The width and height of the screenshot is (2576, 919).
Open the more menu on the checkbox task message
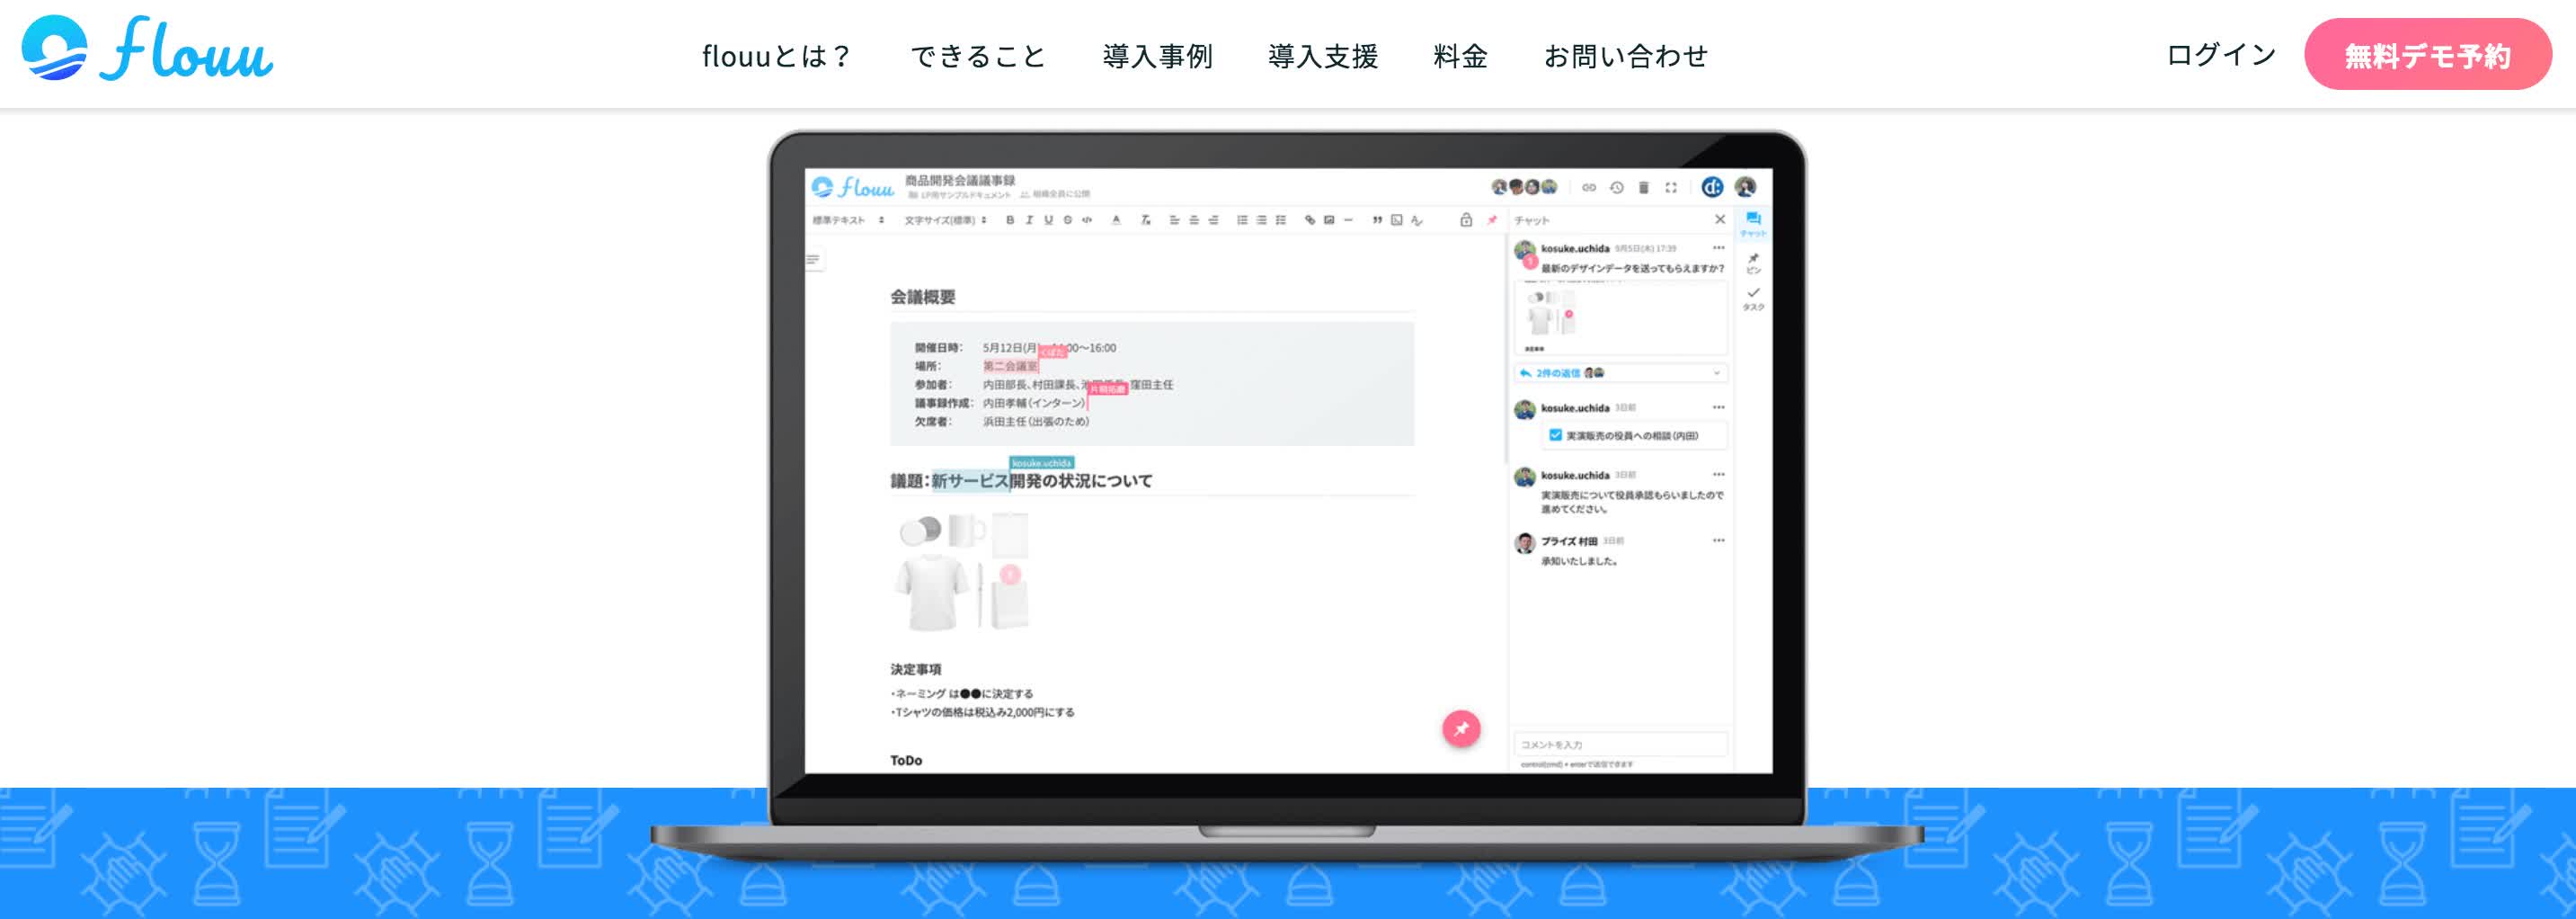click(1718, 408)
